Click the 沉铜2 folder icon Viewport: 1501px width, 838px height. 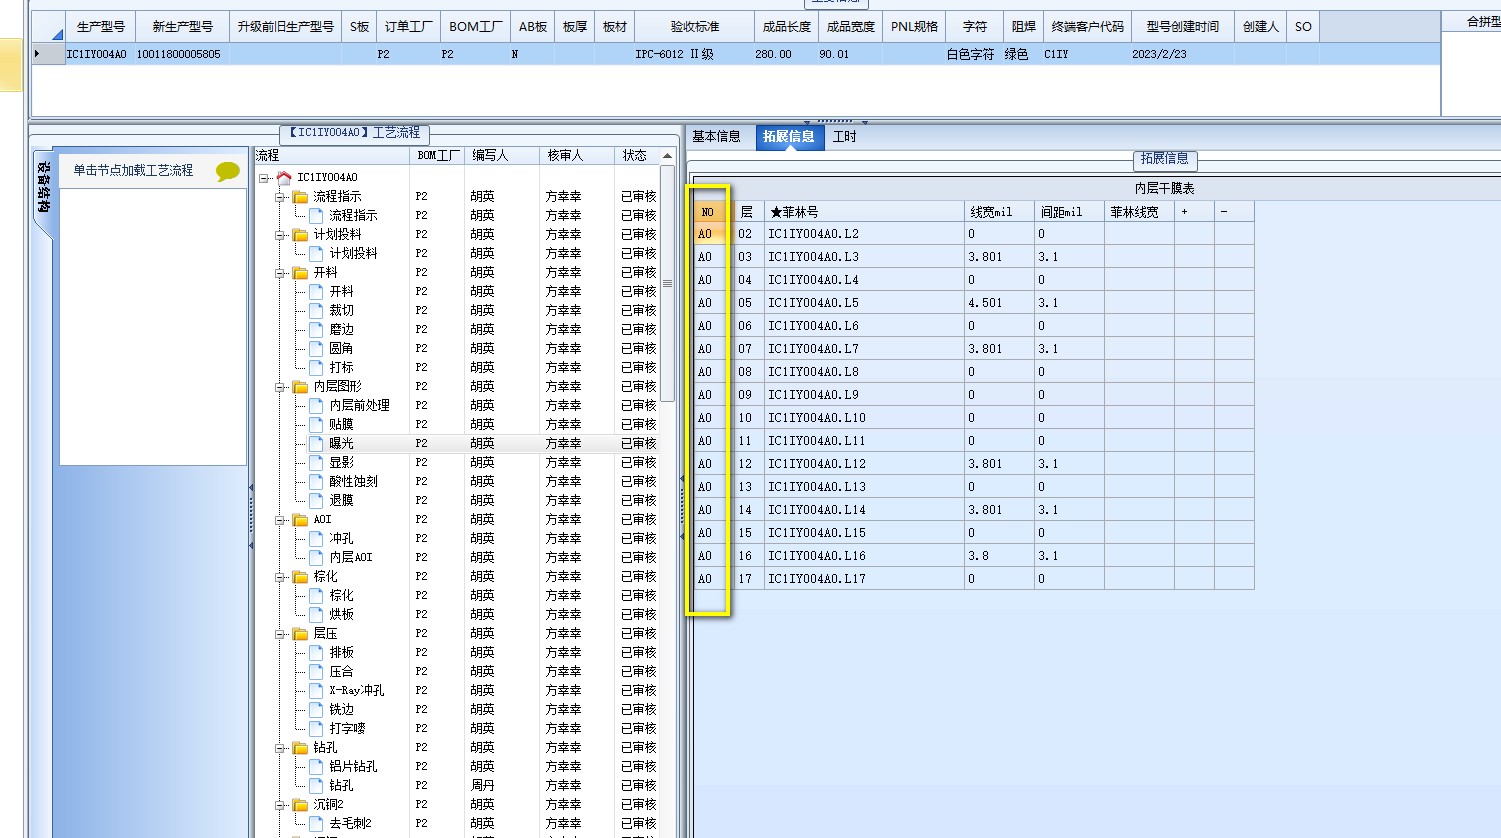coord(300,805)
